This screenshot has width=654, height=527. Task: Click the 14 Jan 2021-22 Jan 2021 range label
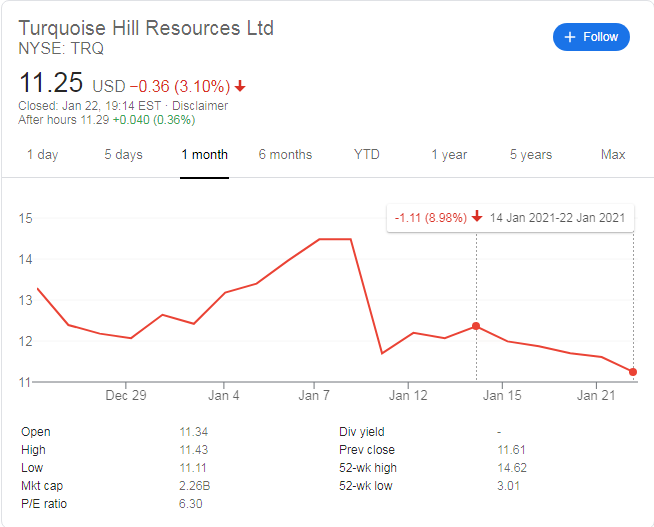(x=557, y=218)
